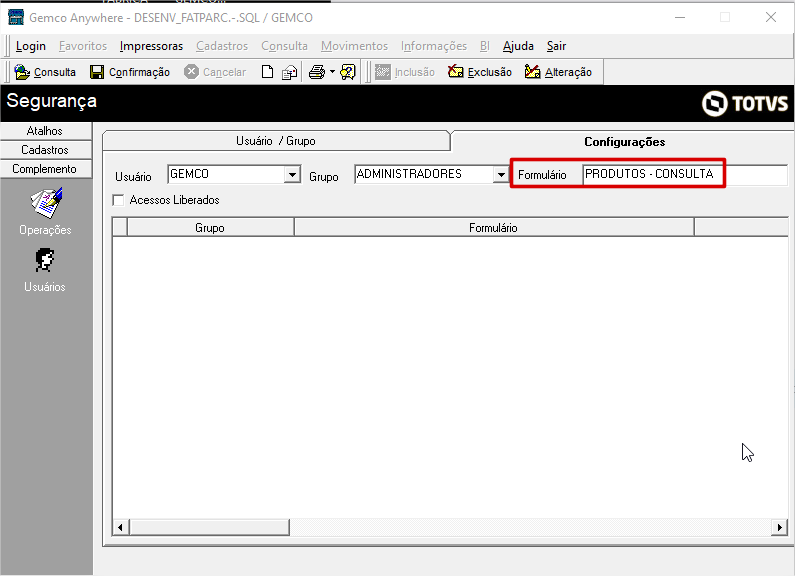Click the Formulário column header

[x=493, y=228]
